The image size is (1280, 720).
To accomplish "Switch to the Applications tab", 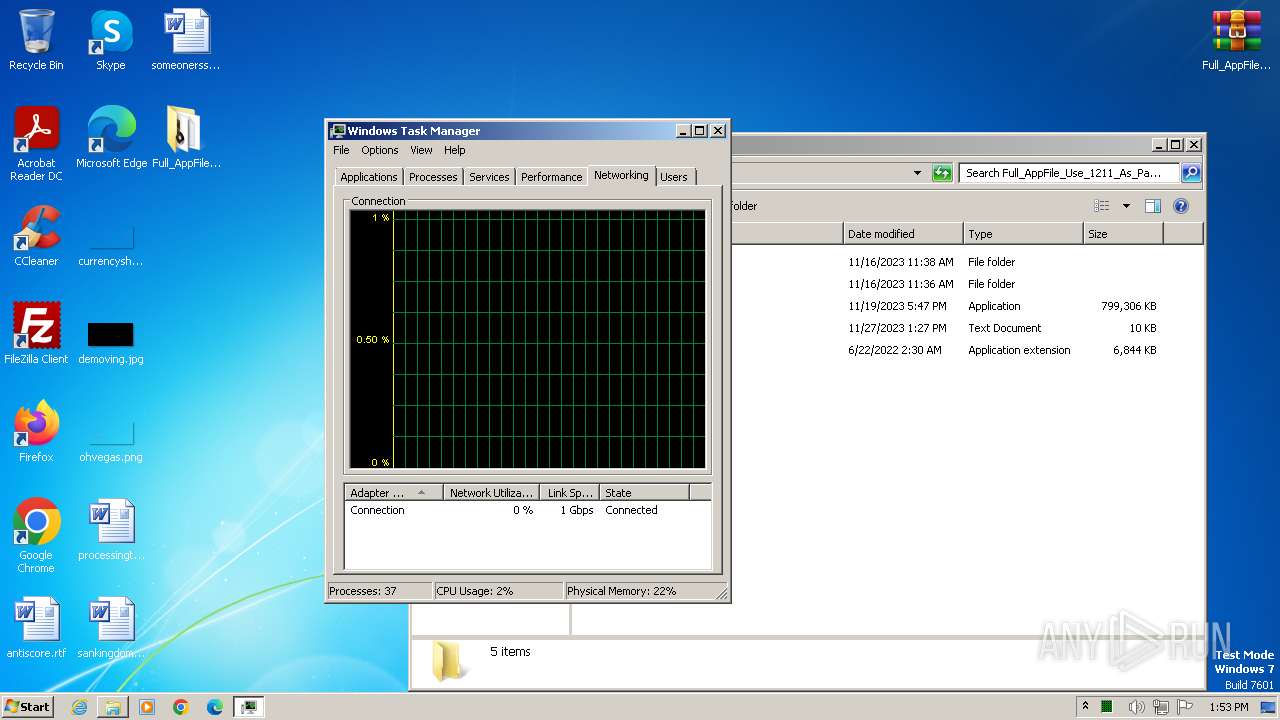I will click(x=369, y=177).
